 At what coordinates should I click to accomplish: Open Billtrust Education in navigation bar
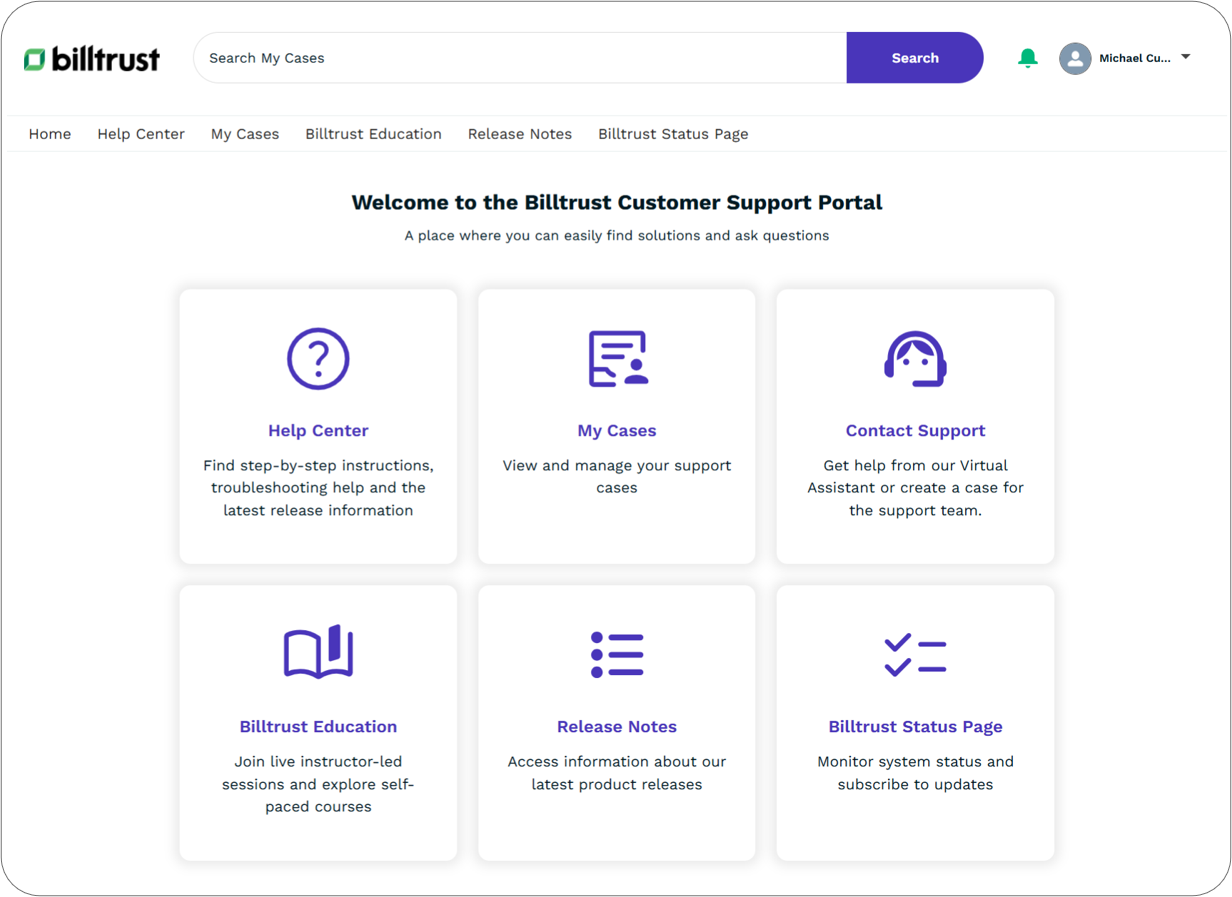(373, 134)
